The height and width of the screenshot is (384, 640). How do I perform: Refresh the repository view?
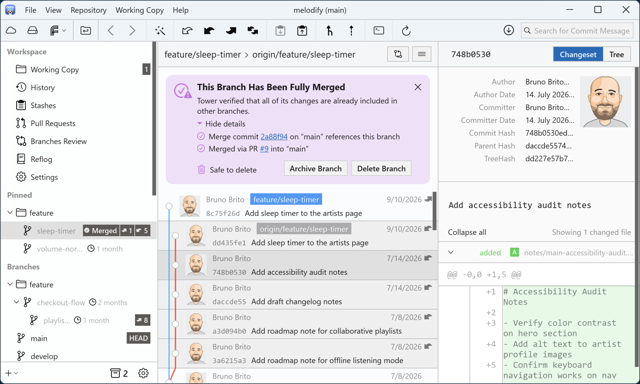pyautogui.click(x=406, y=31)
